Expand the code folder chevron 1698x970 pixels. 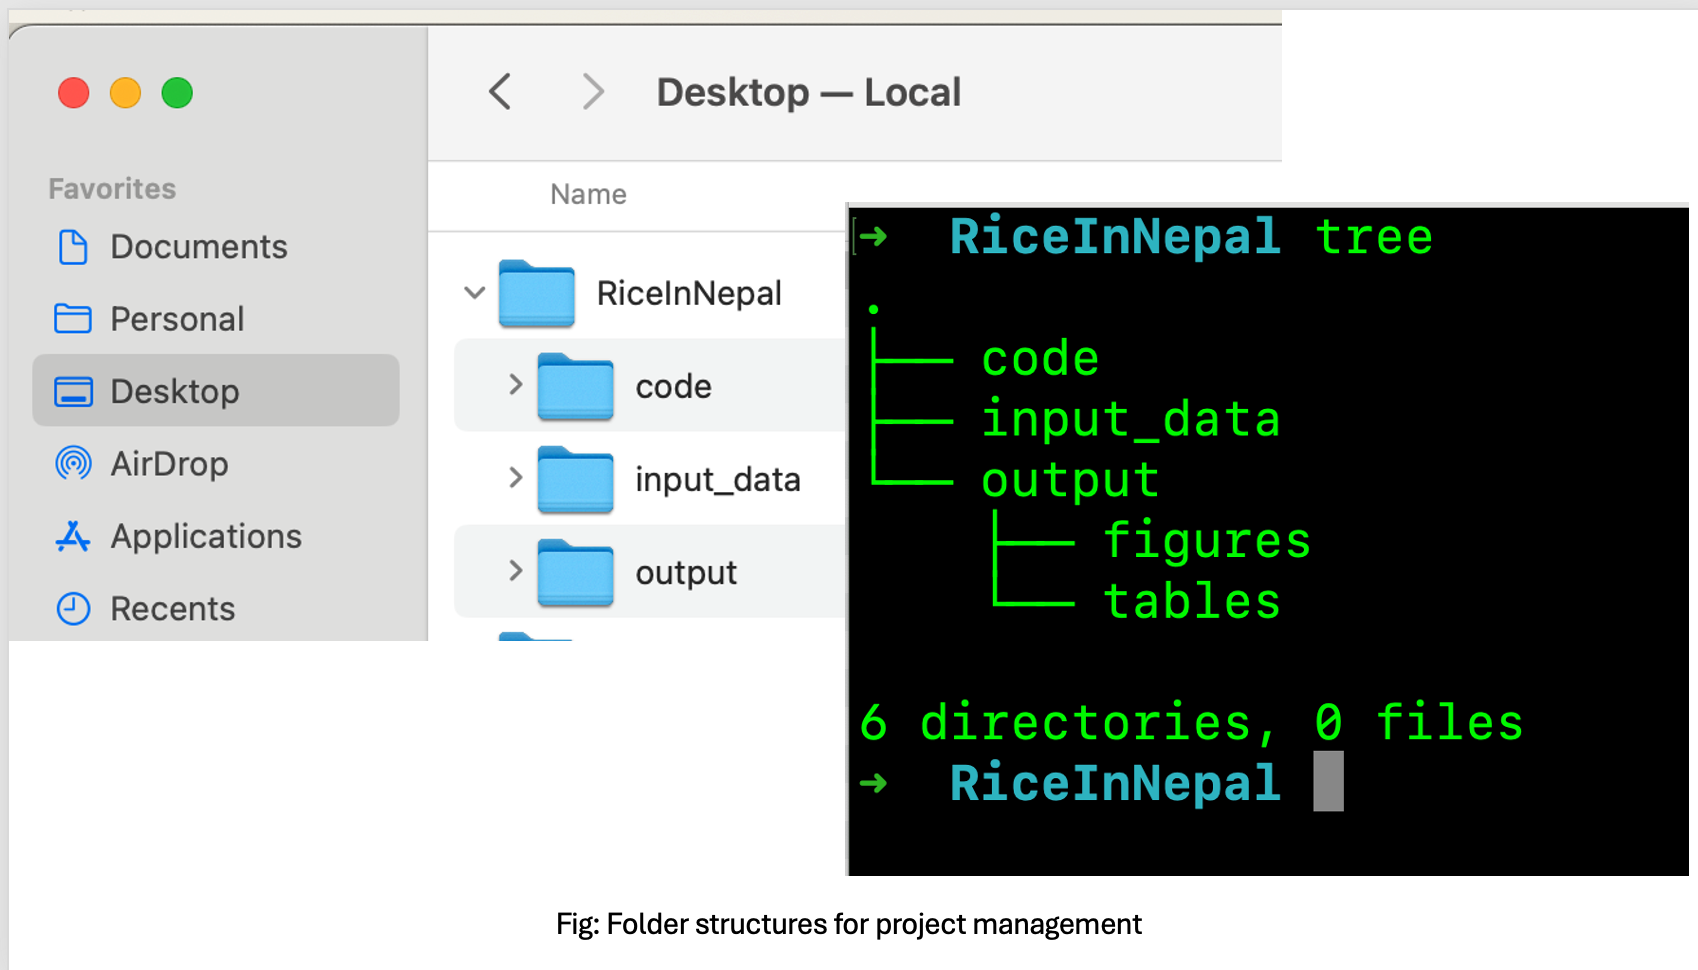[515, 385]
